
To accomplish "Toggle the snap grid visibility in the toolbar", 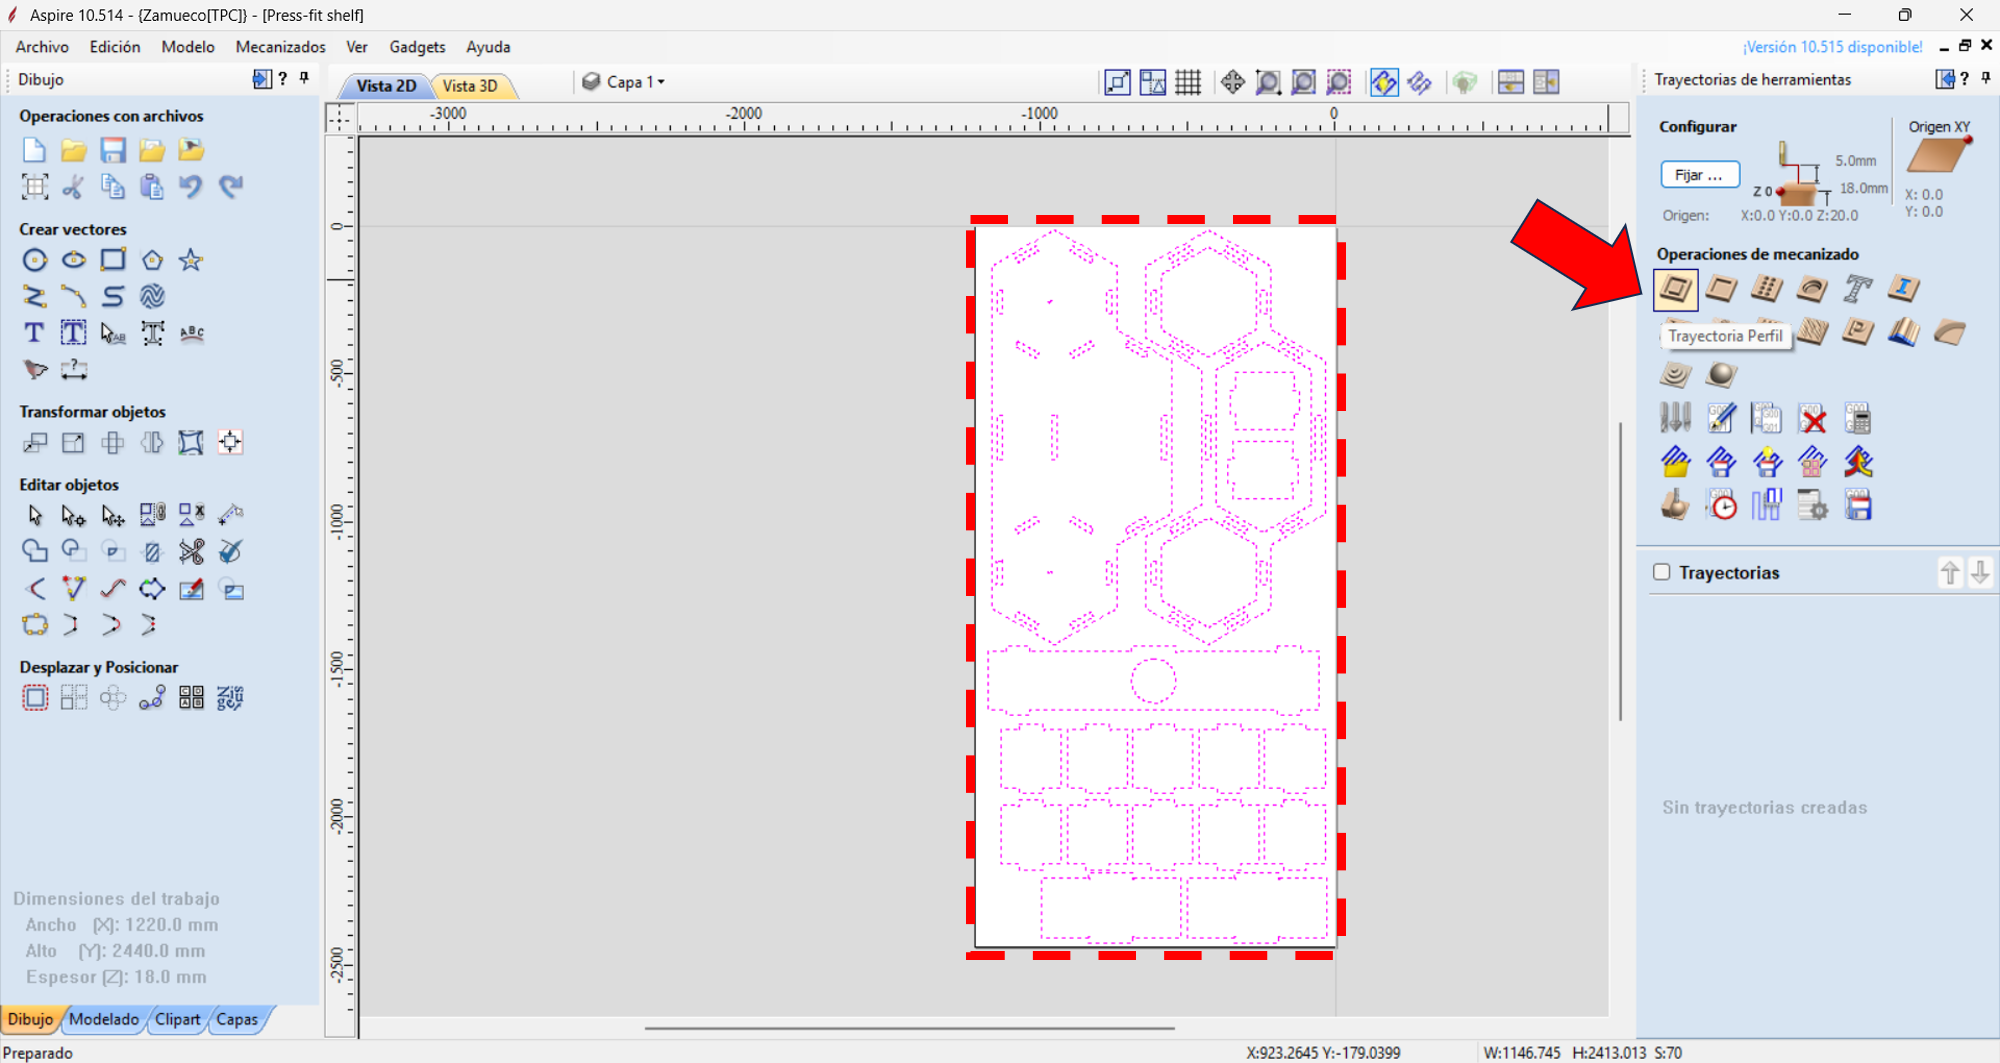I will pyautogui.click(x=1188, y=82).
